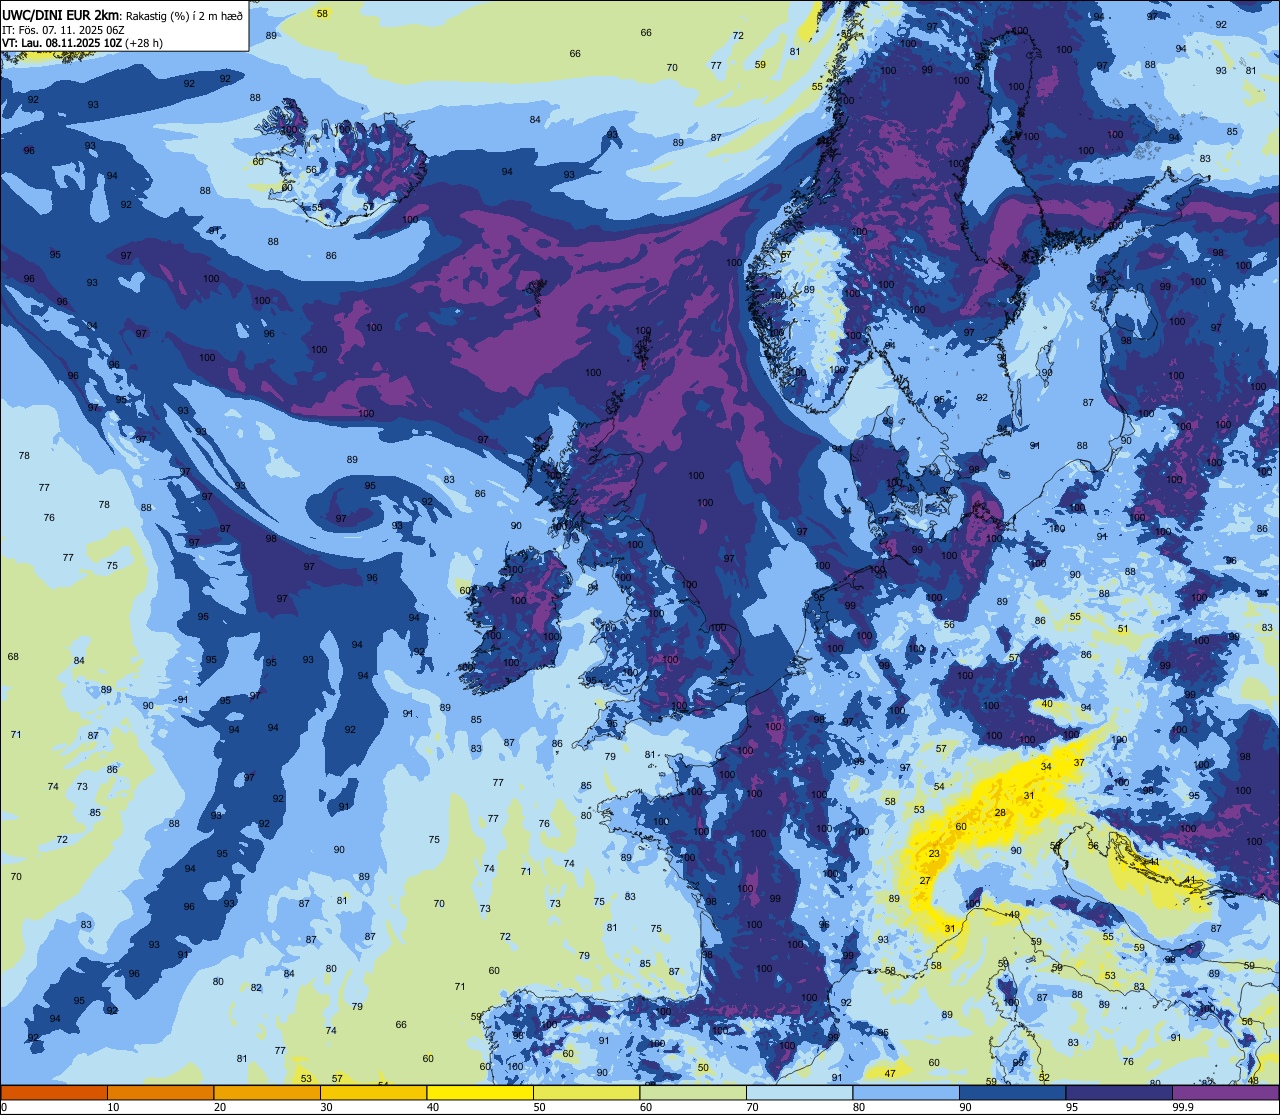Click the orange 10–20 legend swatch
This screenshot has height=1115, width=1280.
(160, 1092)
